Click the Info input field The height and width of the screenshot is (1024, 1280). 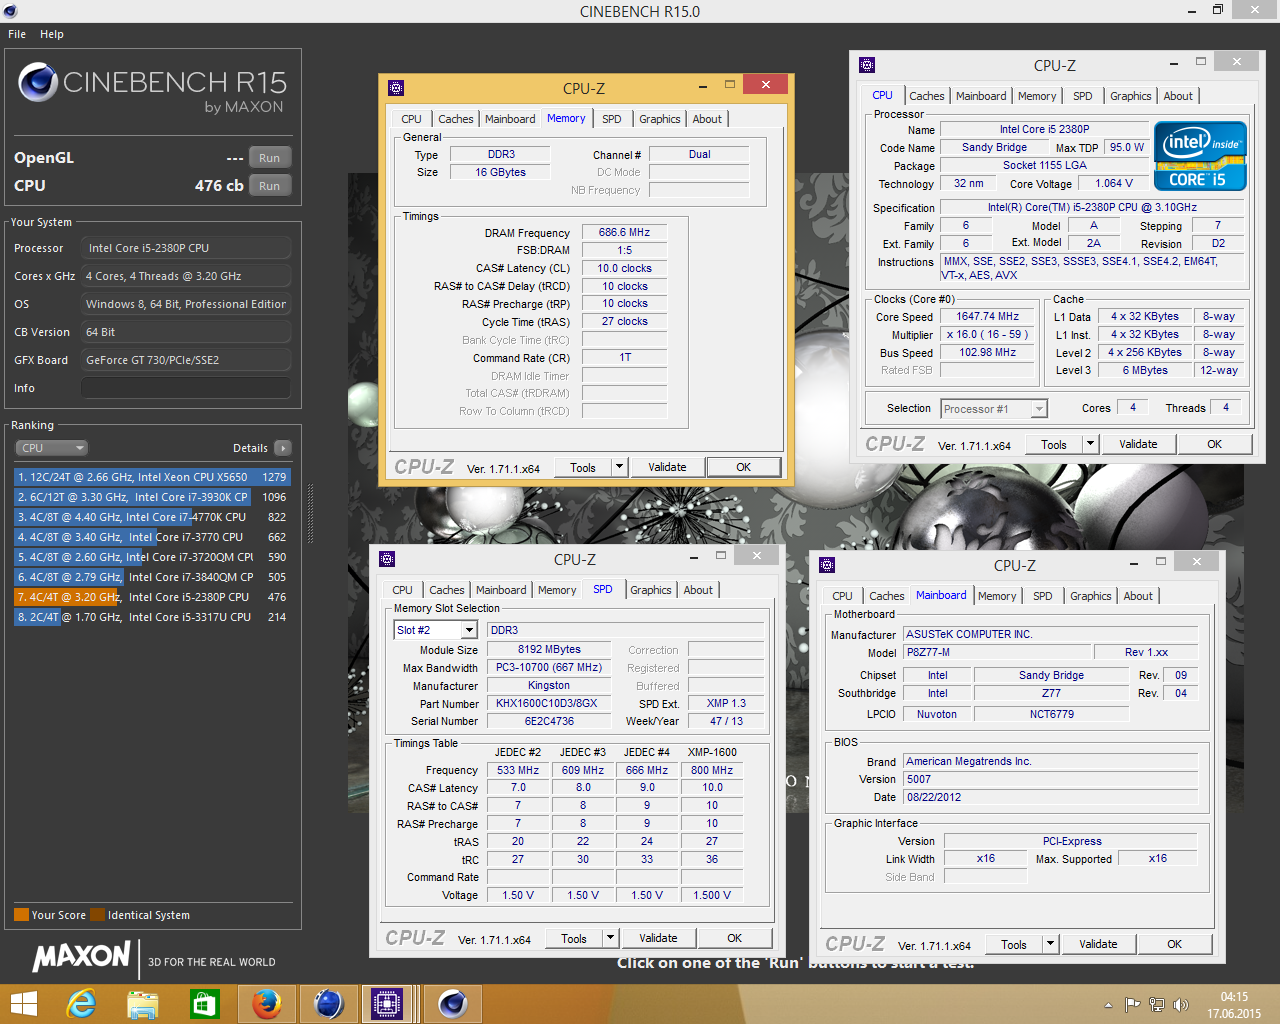186,388
